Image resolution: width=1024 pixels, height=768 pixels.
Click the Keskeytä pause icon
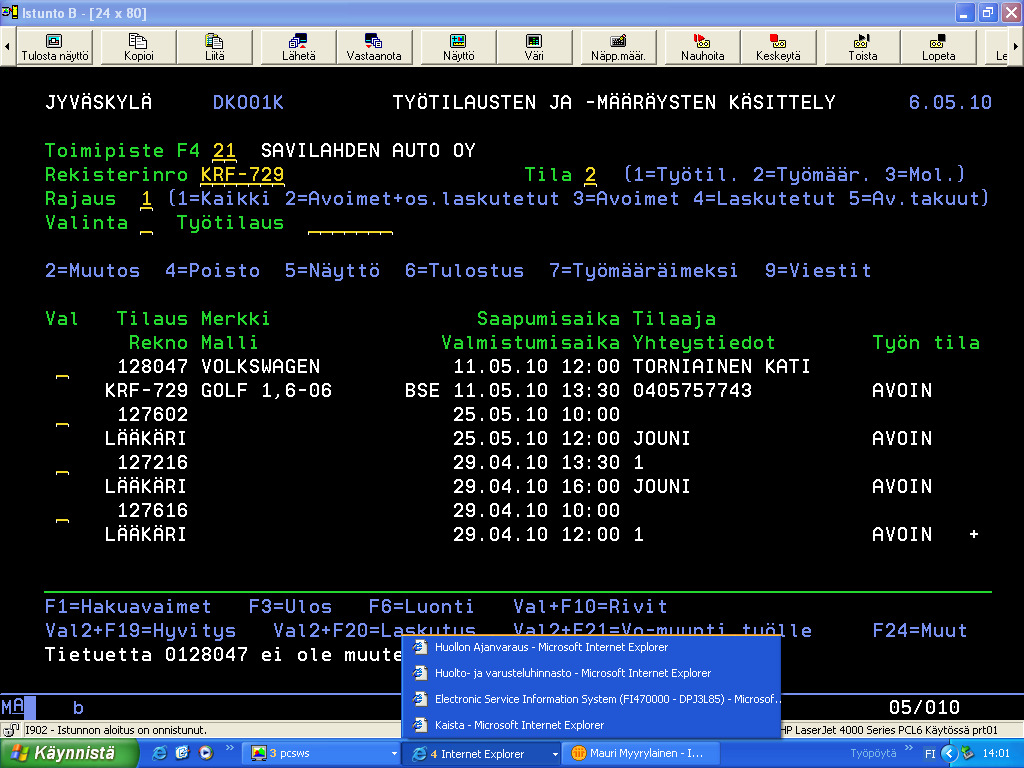[778, 47]
